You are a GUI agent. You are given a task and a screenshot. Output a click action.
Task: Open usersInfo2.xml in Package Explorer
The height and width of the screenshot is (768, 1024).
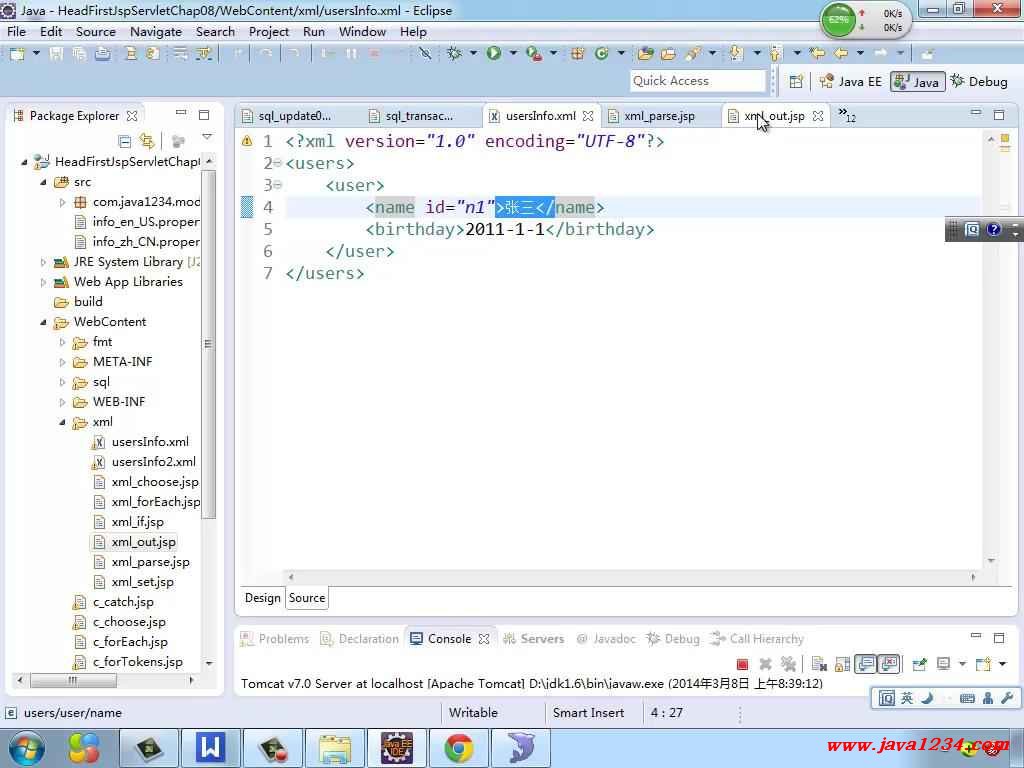pos(153,462)
